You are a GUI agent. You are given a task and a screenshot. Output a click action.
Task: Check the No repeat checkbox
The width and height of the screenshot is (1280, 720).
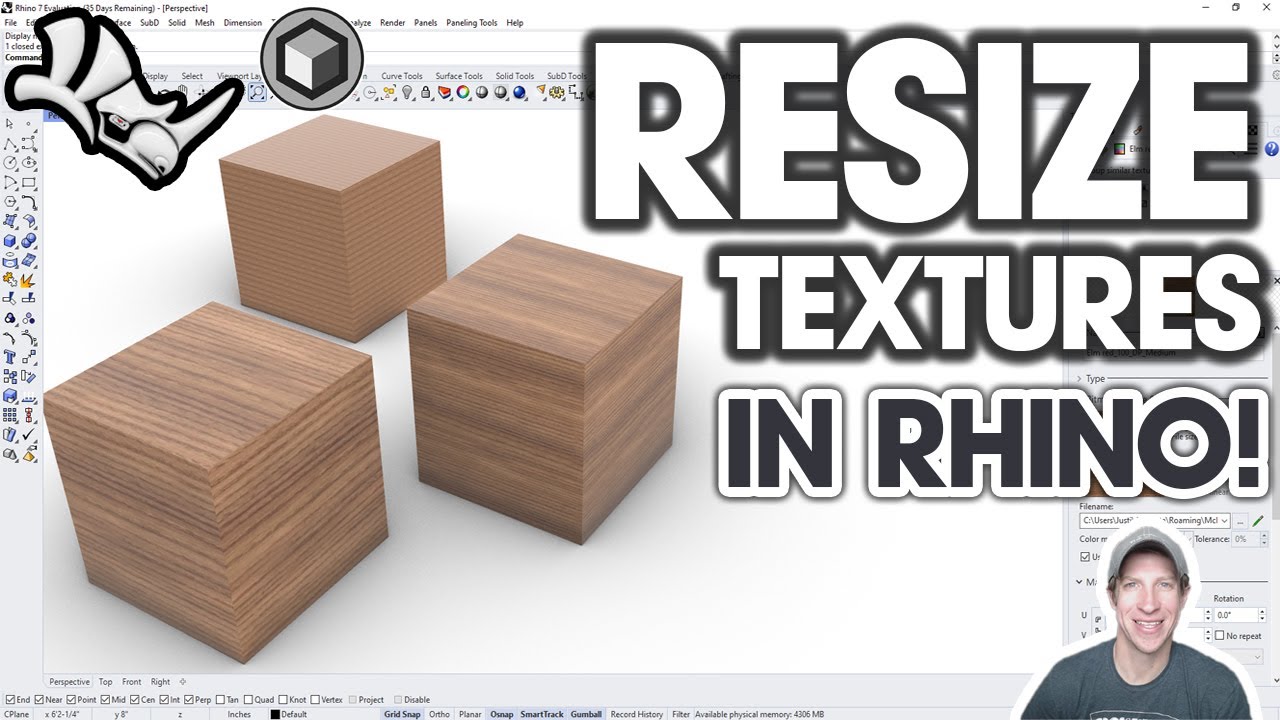click(1220, 635)
